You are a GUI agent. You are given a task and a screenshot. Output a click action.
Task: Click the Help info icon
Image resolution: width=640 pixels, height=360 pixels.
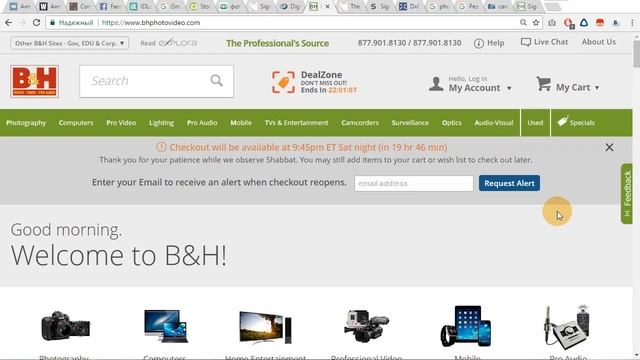pyautogui.click(x=479, y=43)
